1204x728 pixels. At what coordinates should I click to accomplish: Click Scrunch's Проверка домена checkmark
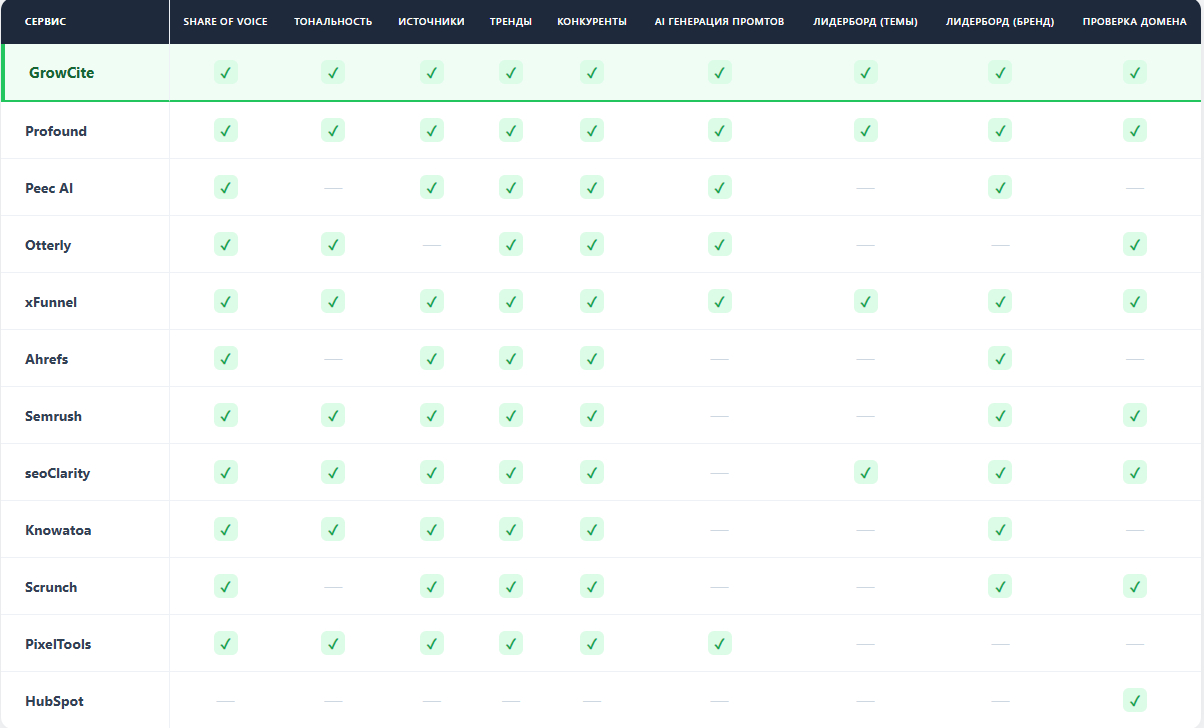point(1134,586)
